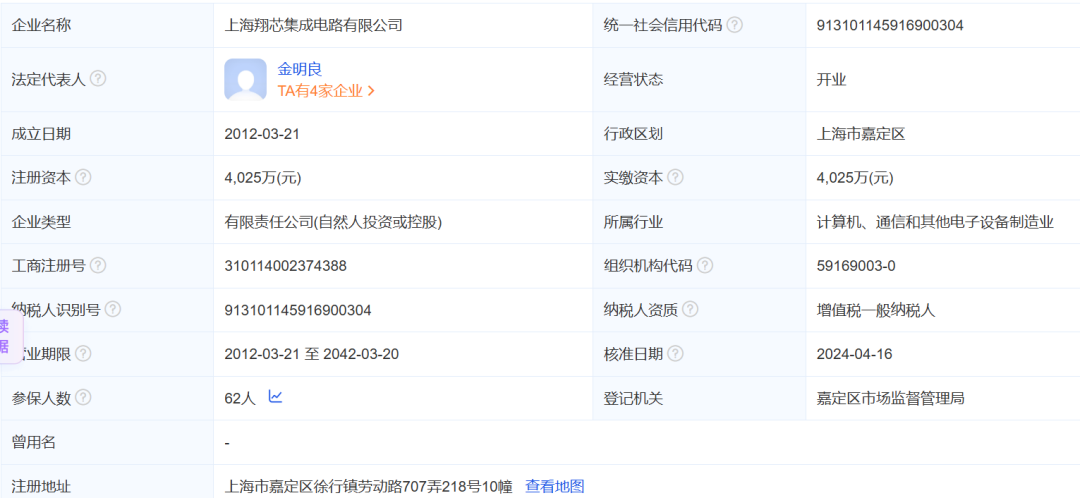Open TA有4家企业 link

tap(326, 91)
